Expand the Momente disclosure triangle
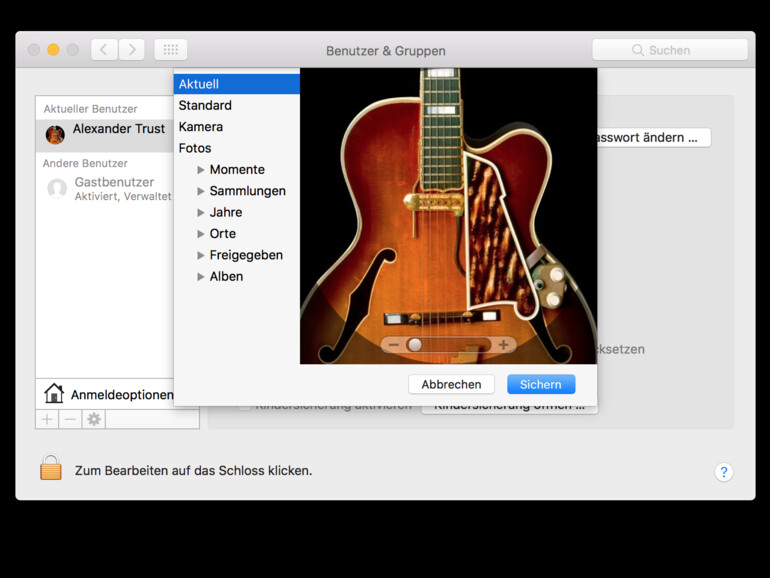 [x=200, y=170]
